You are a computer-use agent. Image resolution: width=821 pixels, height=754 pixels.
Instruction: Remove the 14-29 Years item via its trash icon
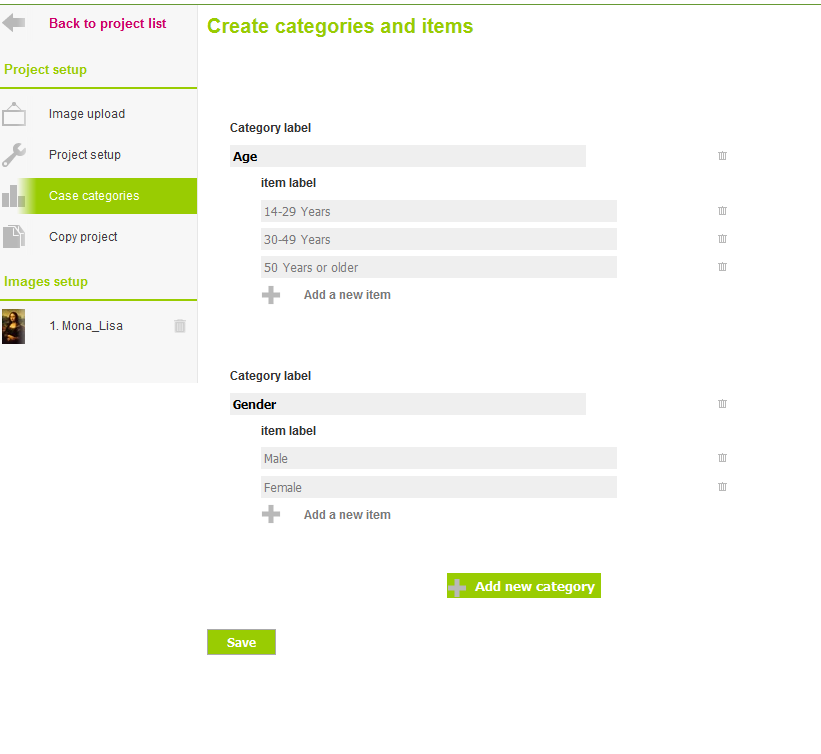(x=722, y=210)
